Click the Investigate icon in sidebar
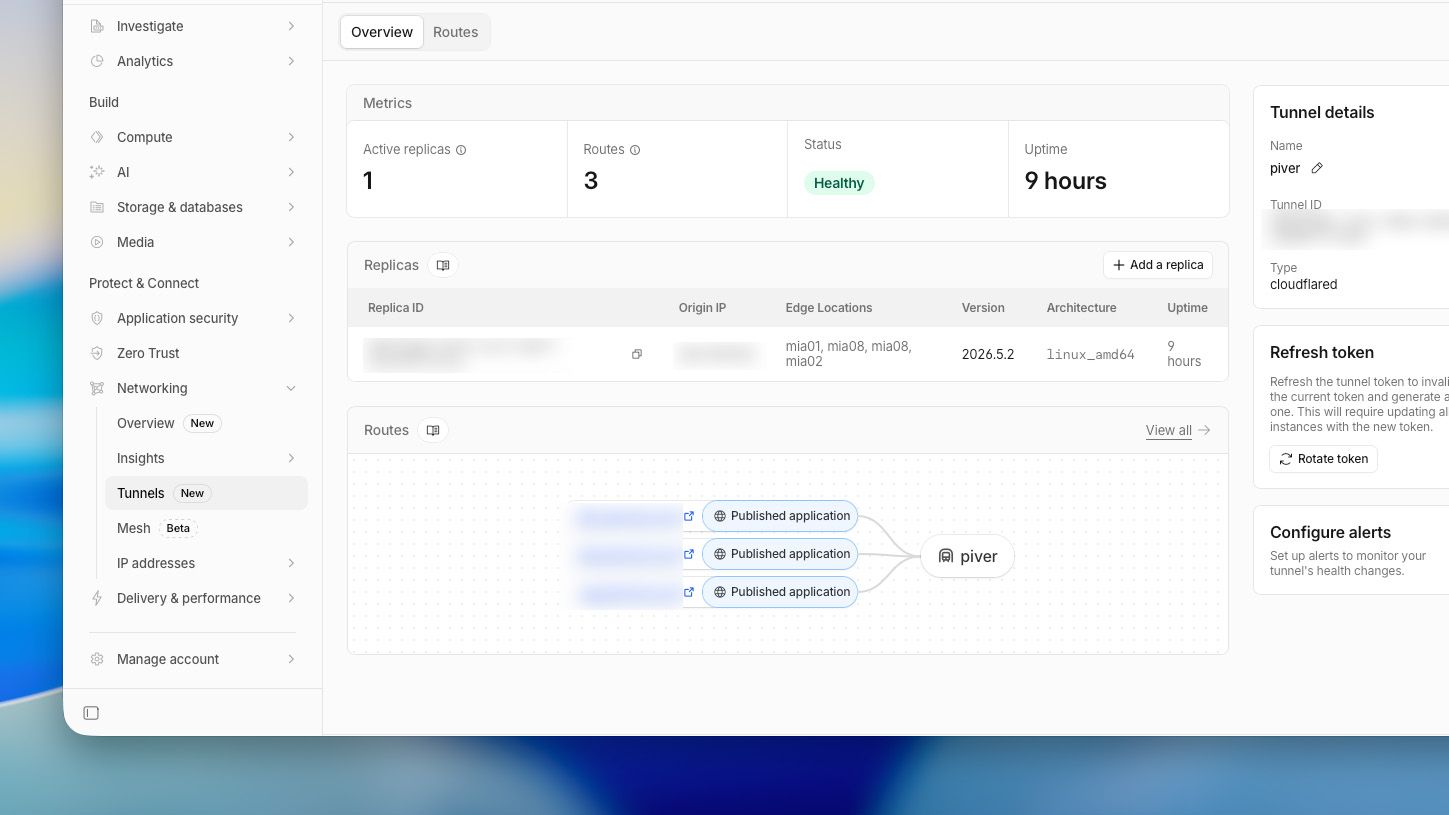This screenshot has height=815, width=1449. tap(97, 26)
